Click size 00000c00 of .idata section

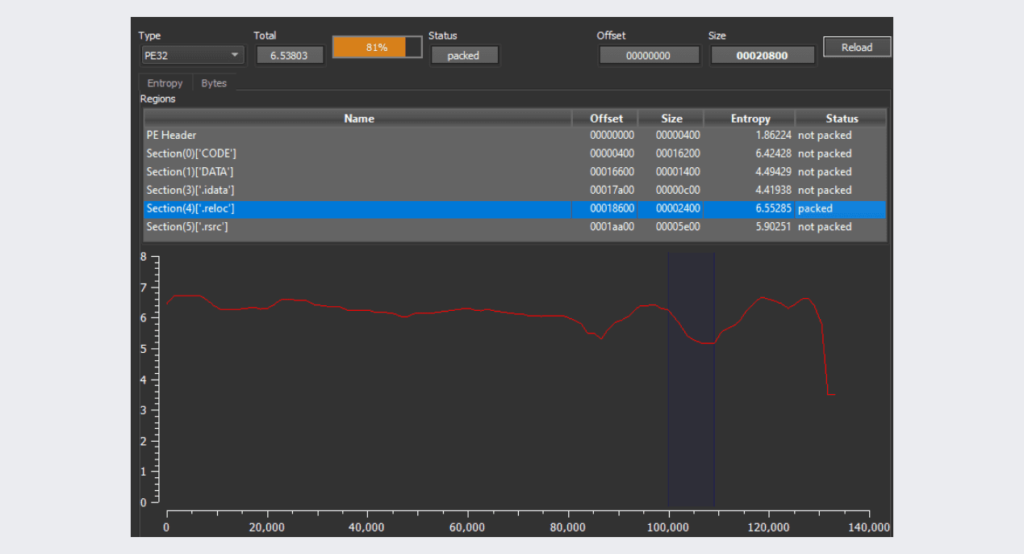(678, 190)
